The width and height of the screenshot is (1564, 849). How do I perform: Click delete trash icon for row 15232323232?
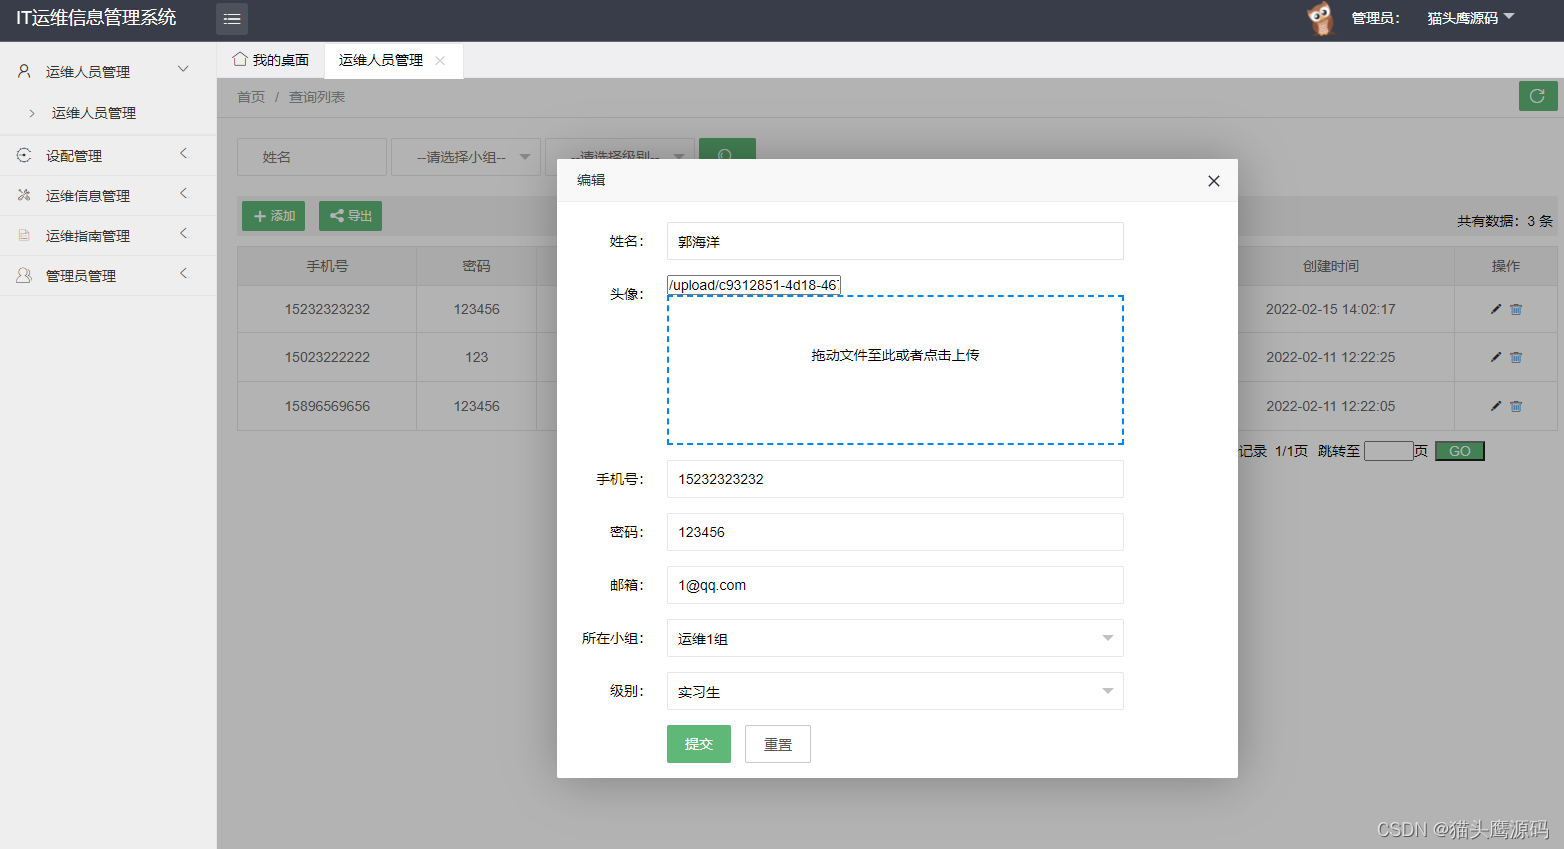[1516, 309]
